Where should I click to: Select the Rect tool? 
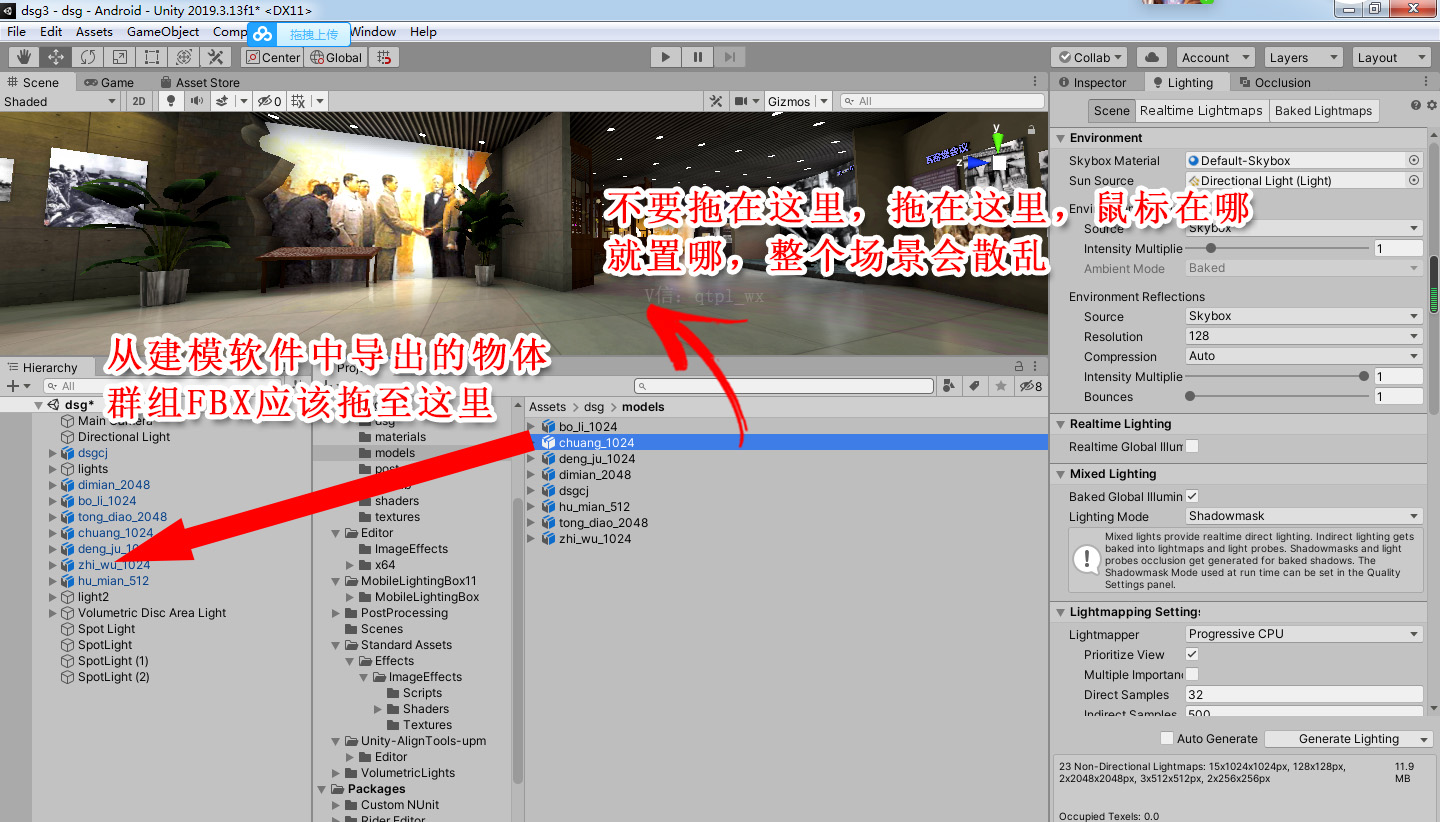pos(152,57)
